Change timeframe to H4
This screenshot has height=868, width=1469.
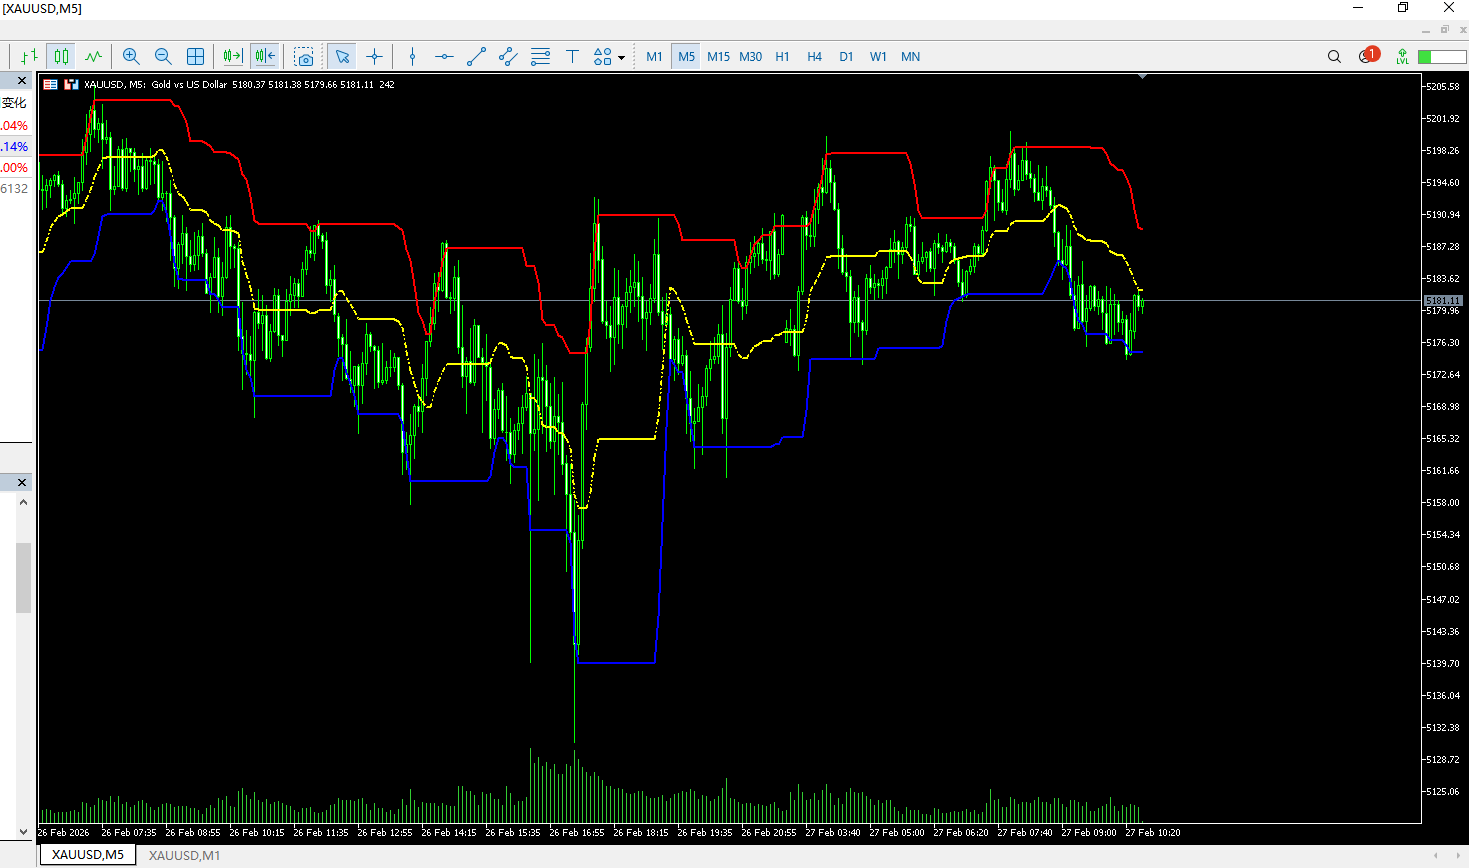coord(814,57)
